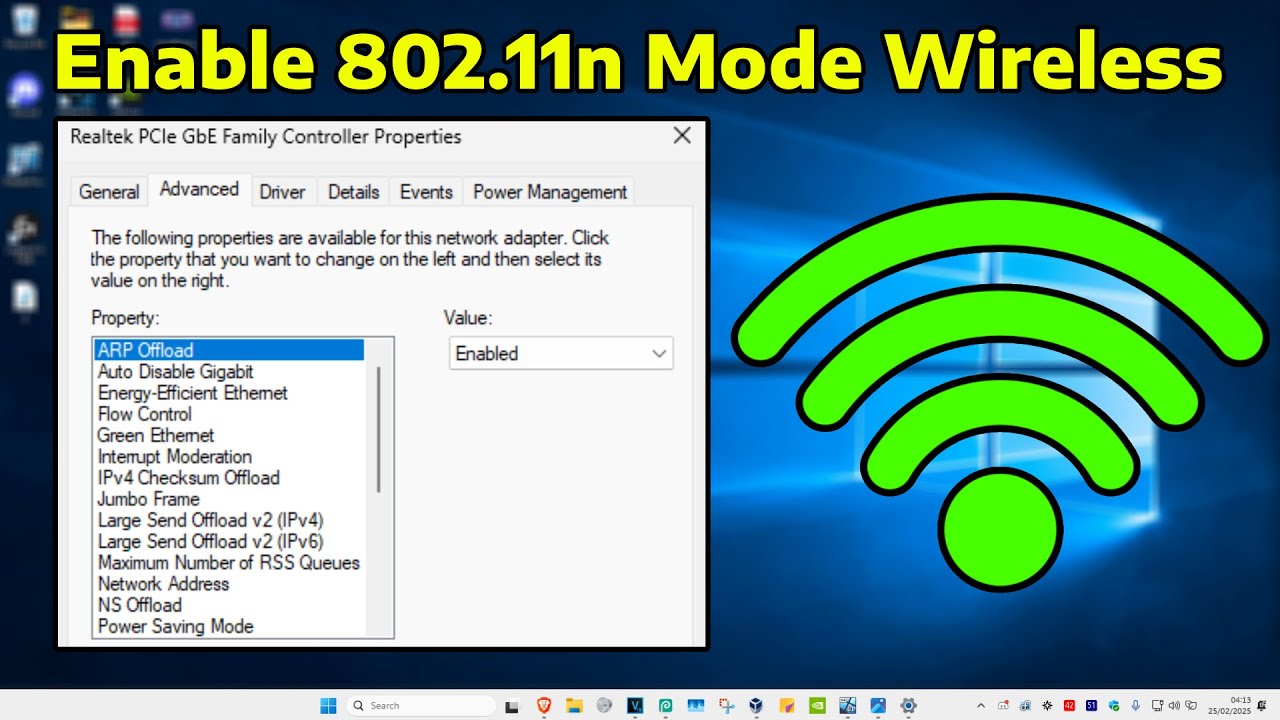
Task: Select ARP Offload in the Property list
Action: pyautogui.click(x=228, y=350)
